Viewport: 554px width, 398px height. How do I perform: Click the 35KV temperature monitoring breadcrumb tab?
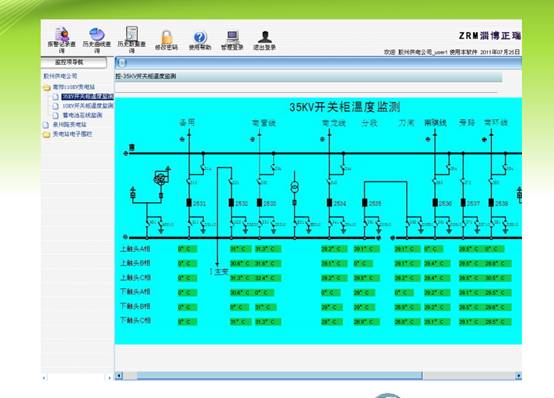click(146, 76)
